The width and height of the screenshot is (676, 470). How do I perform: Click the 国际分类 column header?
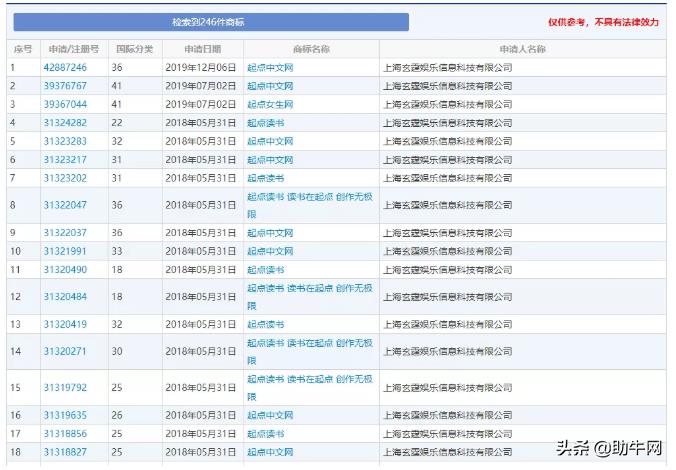pos(135,49)
